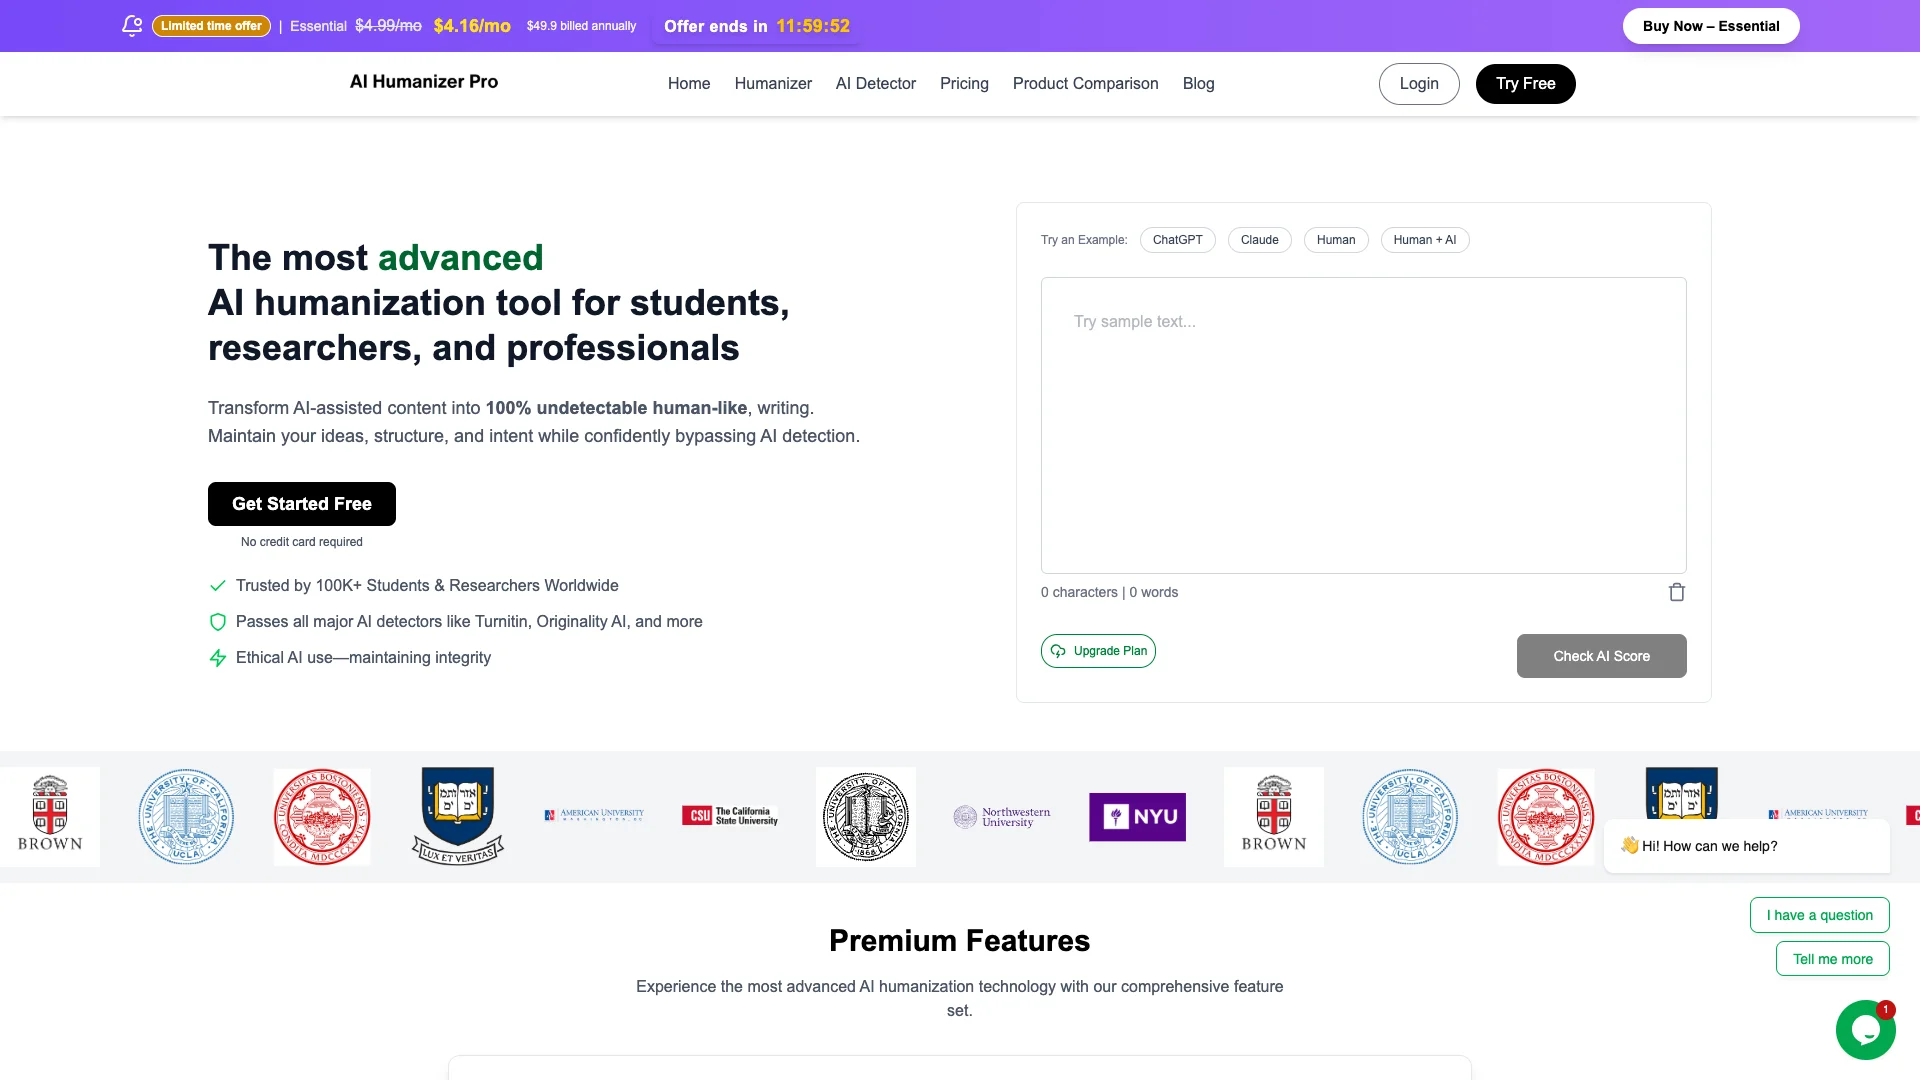This screenshot has height=1080, width=1920.
Task: Click the trash icon to clear text
Action: tap(1677, 592)
